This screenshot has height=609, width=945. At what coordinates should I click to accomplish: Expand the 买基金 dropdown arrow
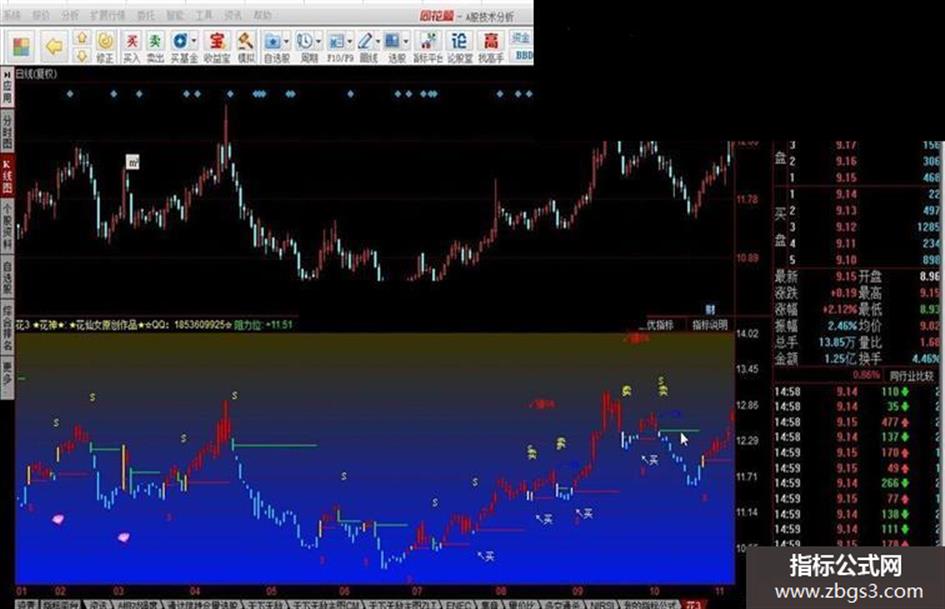coord(194,41)
